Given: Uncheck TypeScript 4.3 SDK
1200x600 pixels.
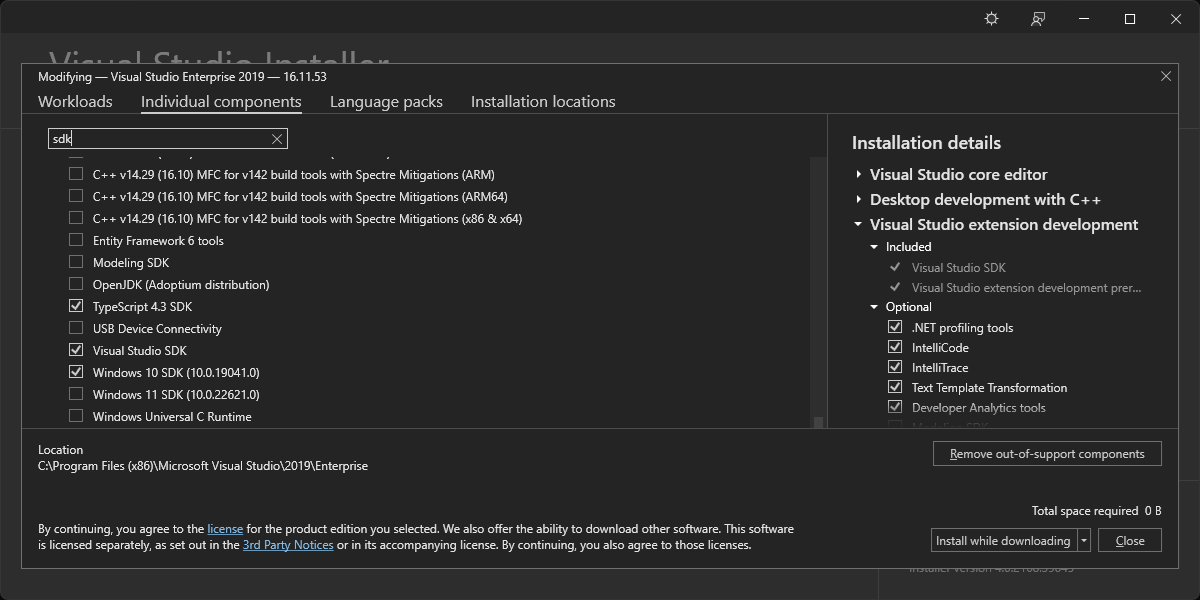Looking at the screenshot, I should point(76,307).
